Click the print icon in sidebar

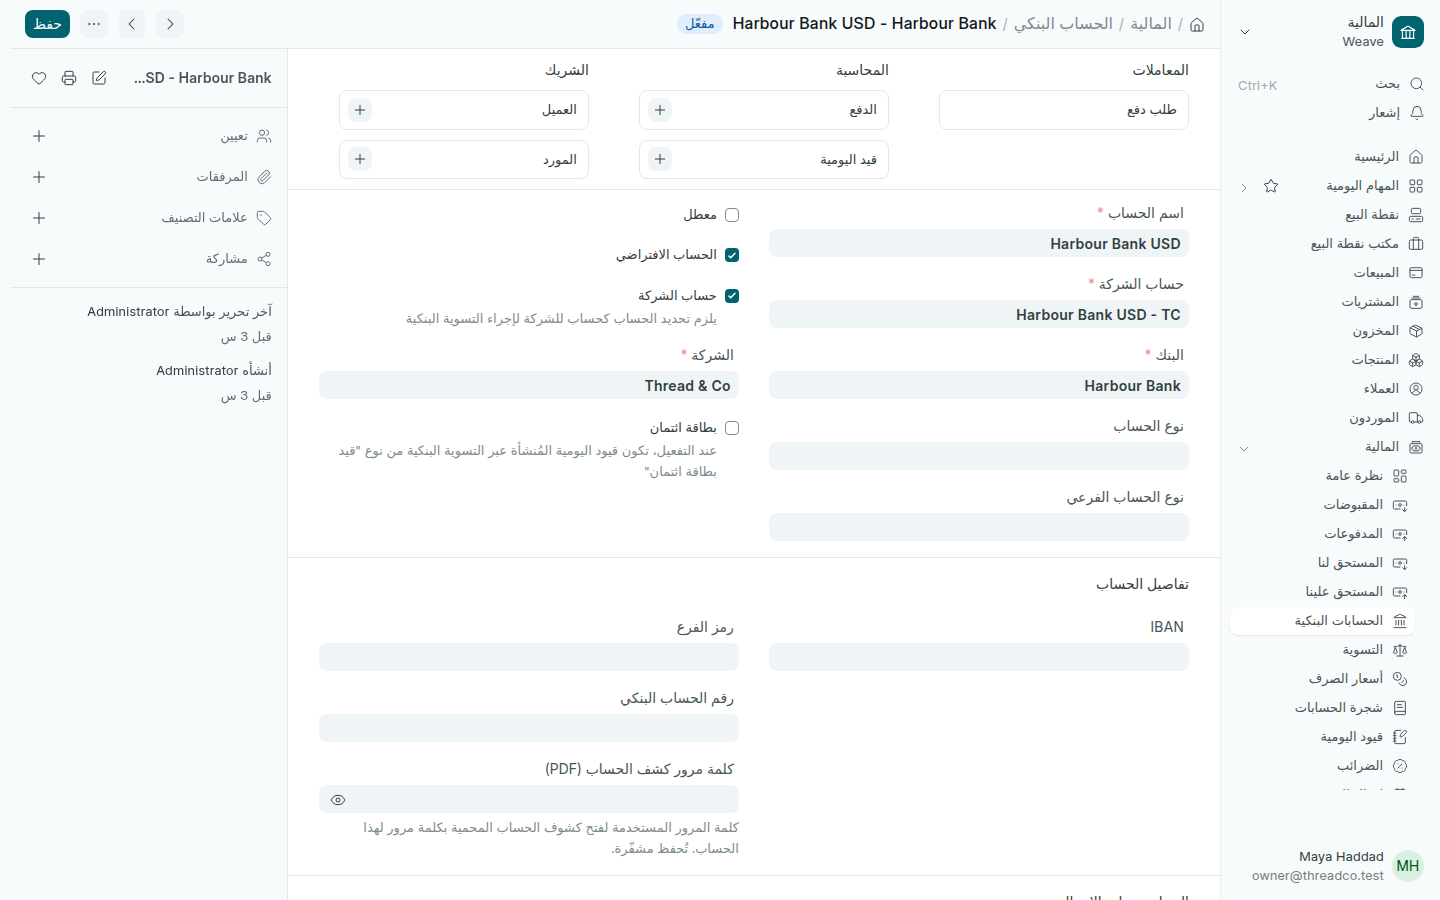(x=69, y=78)
